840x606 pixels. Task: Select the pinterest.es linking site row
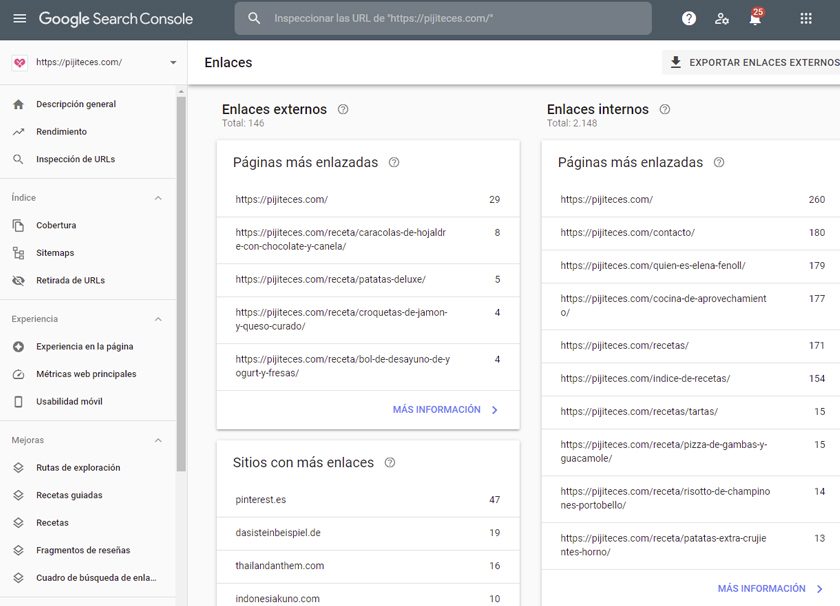coord(368,500)
